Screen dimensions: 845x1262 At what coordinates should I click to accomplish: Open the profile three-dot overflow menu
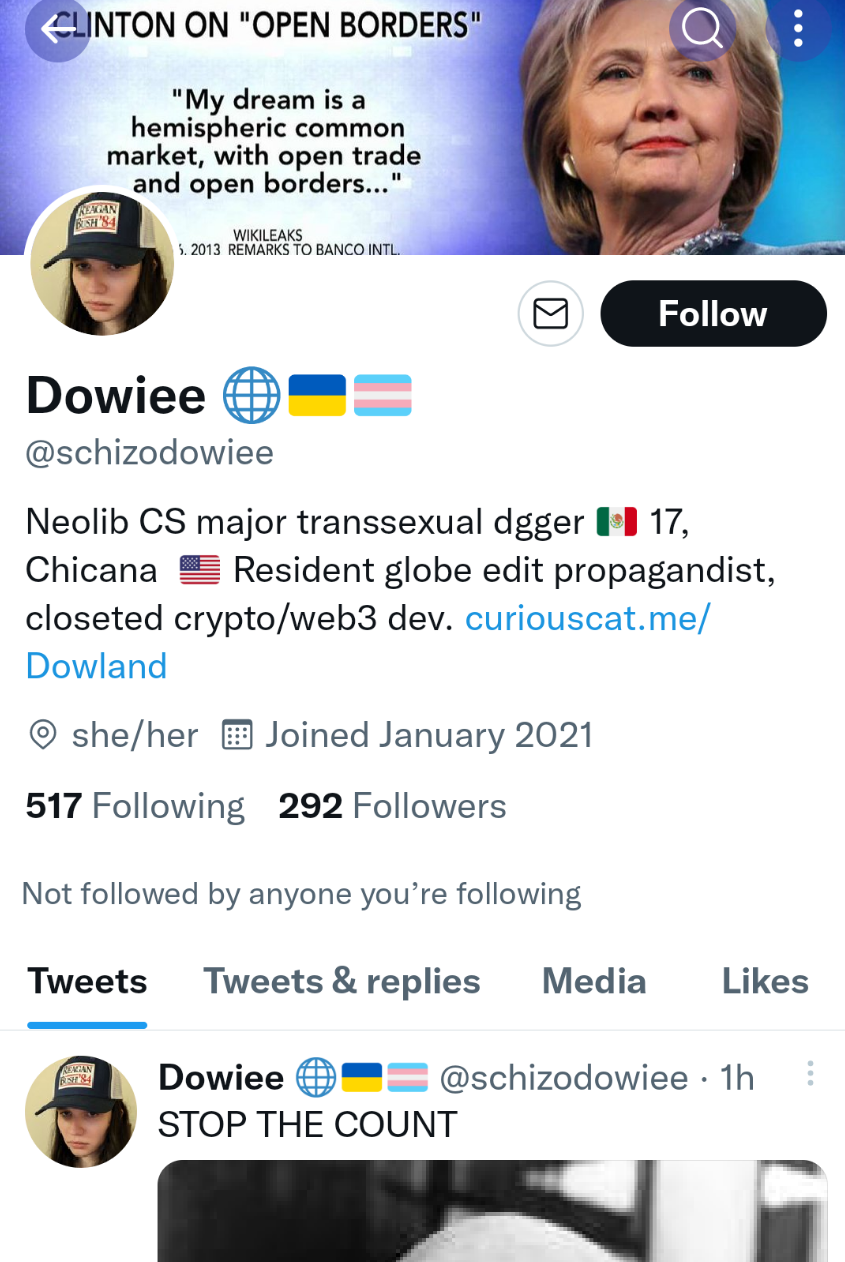[x=798, y=30]
